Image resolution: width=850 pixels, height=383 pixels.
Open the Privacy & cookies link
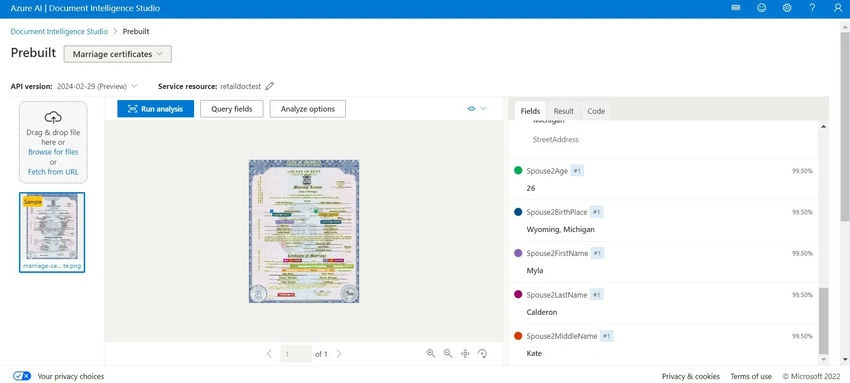pyautogui.click(x=691, y=376)
